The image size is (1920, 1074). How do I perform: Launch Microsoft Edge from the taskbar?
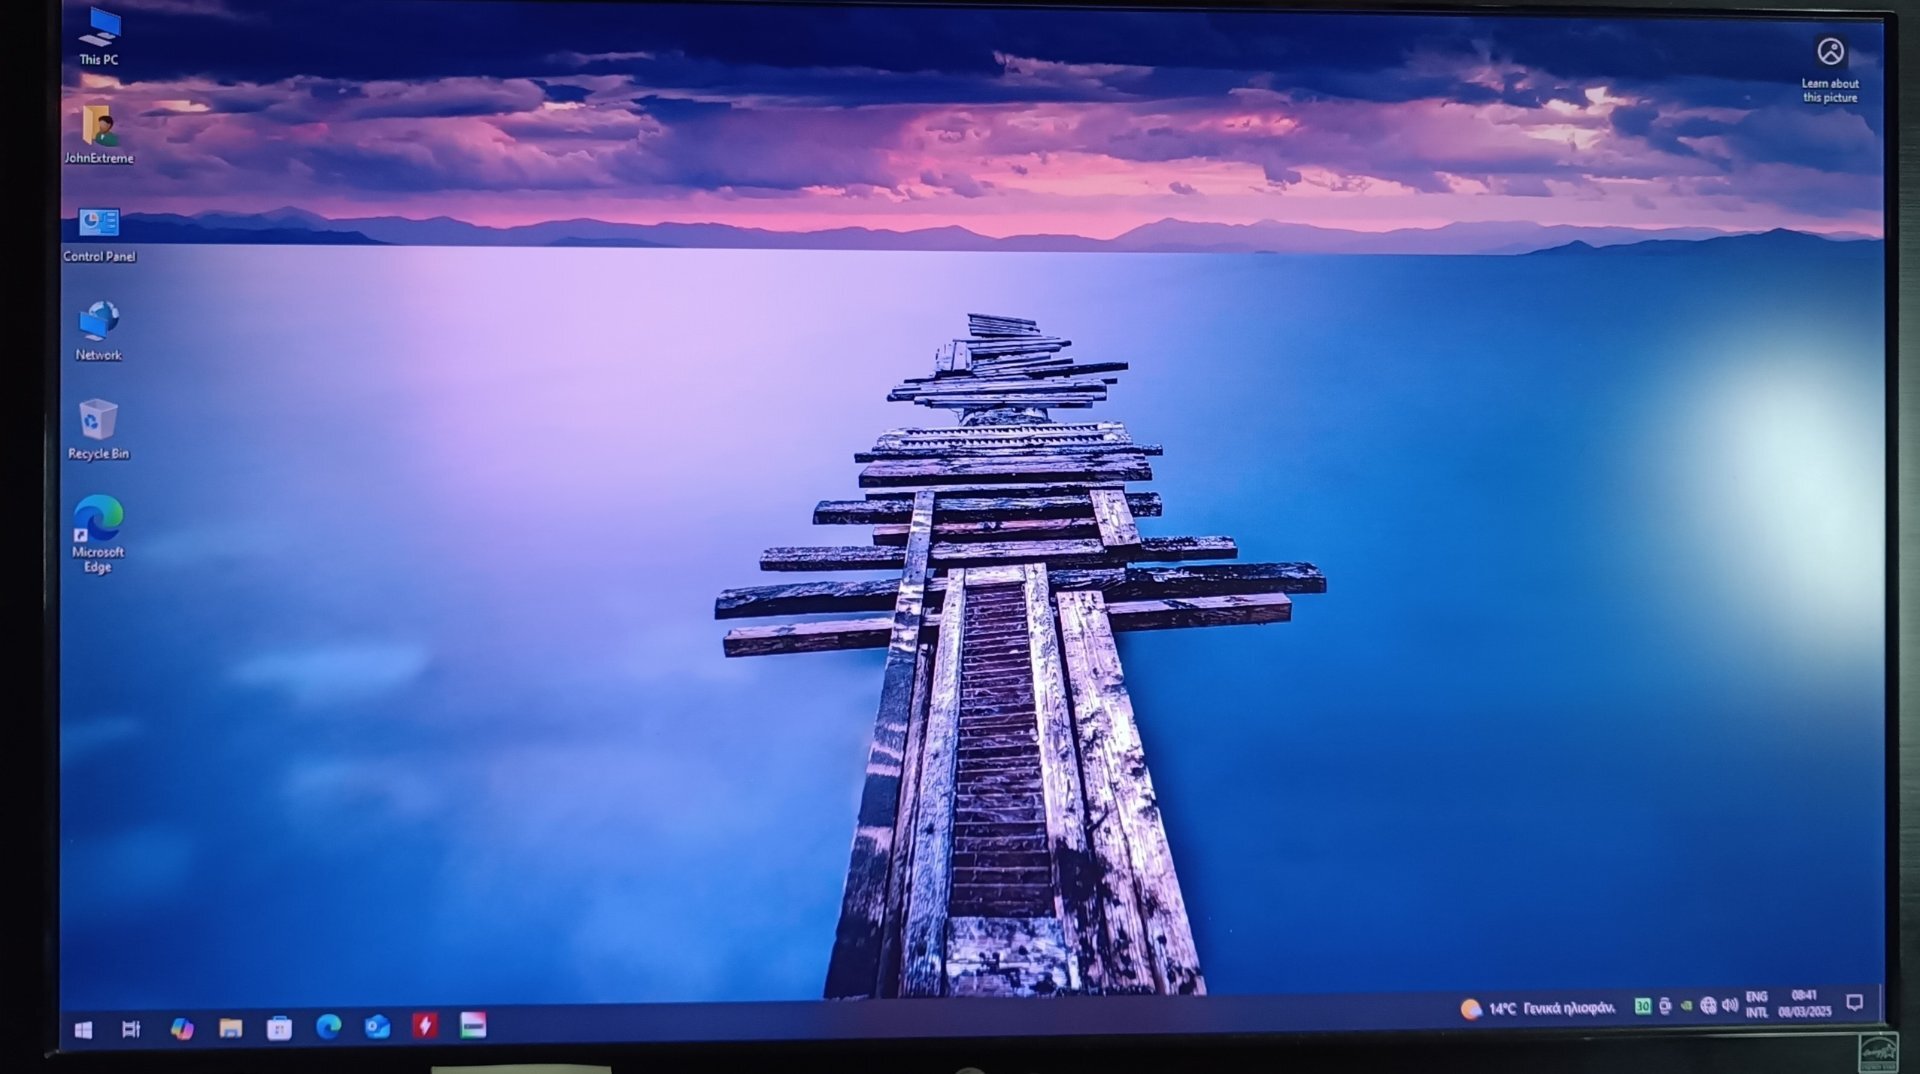(328, 1027)
